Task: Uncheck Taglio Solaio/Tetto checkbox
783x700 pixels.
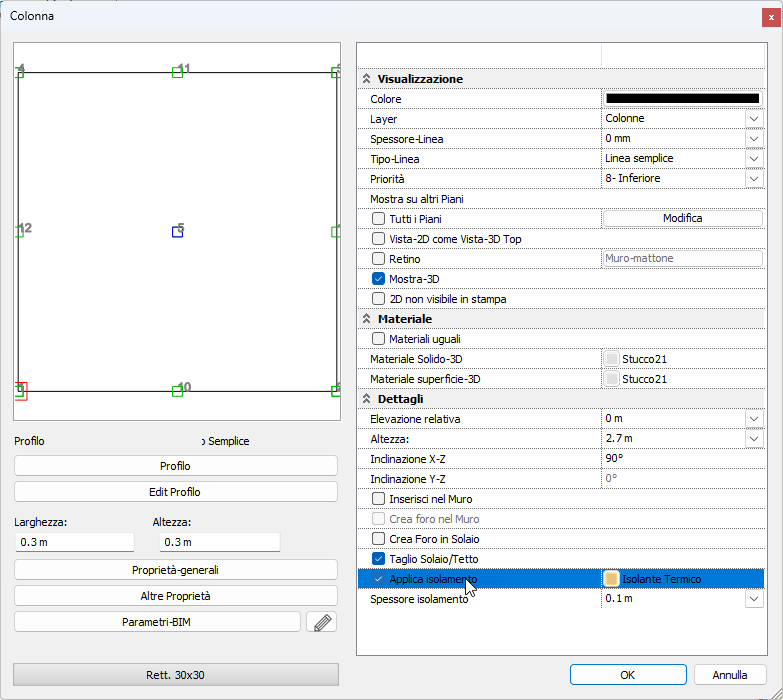Action: point(379,559)
